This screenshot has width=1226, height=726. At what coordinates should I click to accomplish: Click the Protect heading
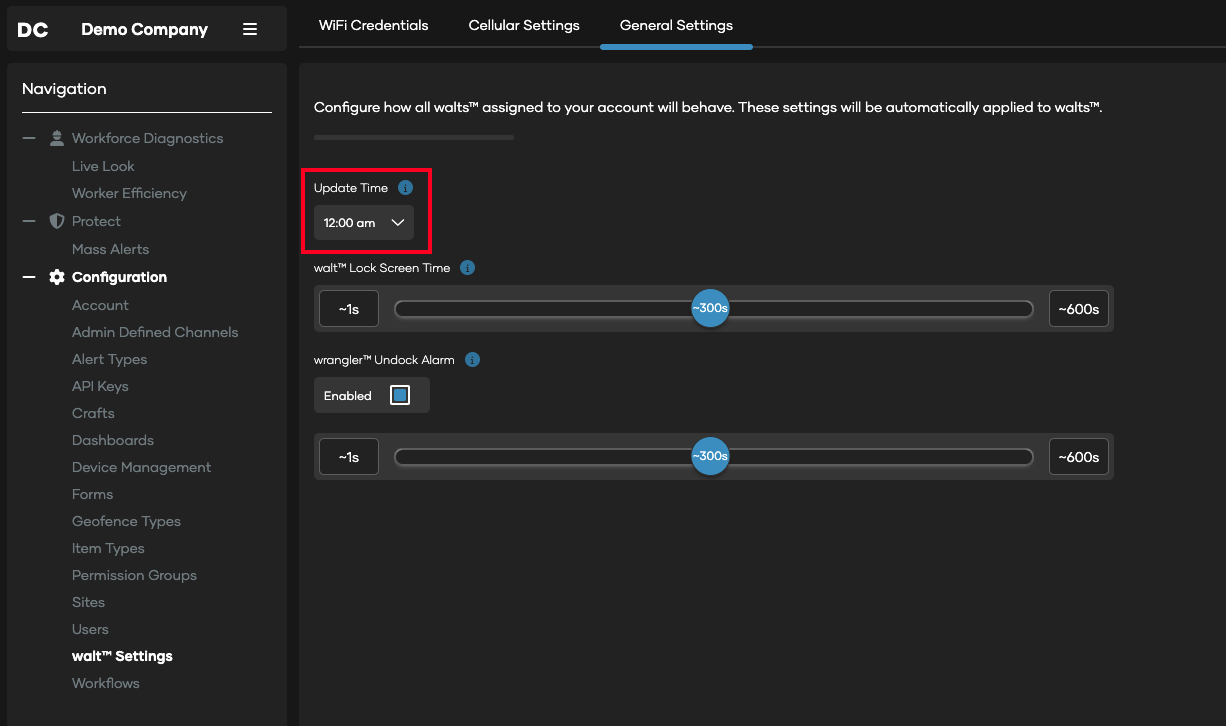(96, 221)
